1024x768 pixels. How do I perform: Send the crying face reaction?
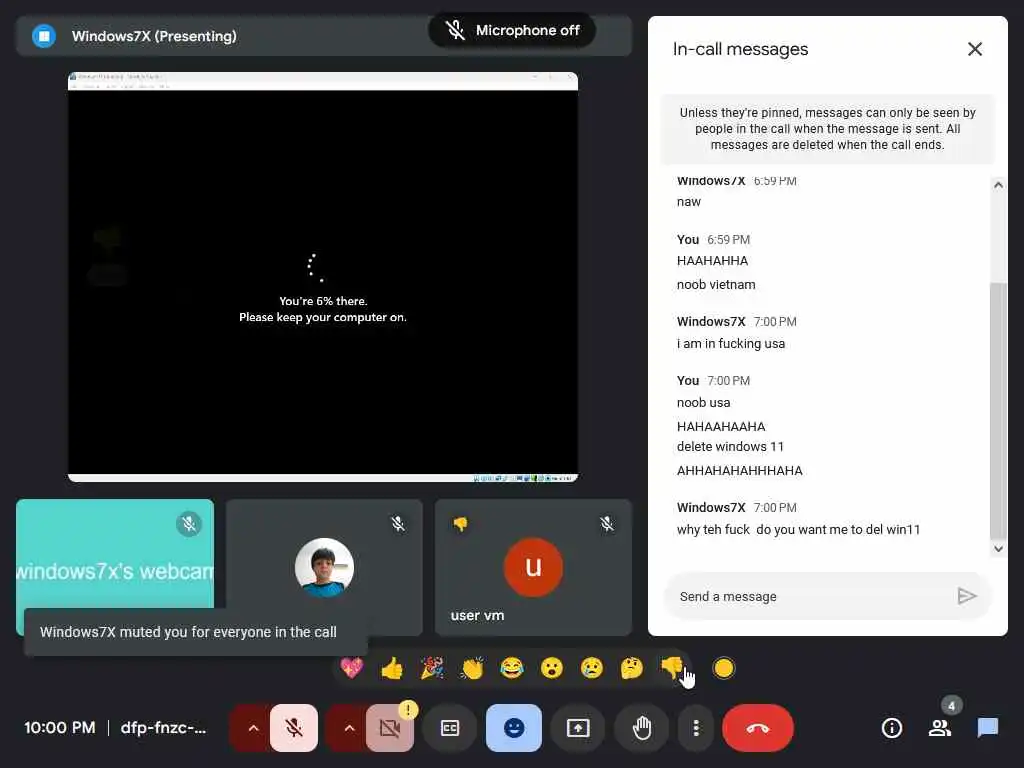[x=592, y=668]
